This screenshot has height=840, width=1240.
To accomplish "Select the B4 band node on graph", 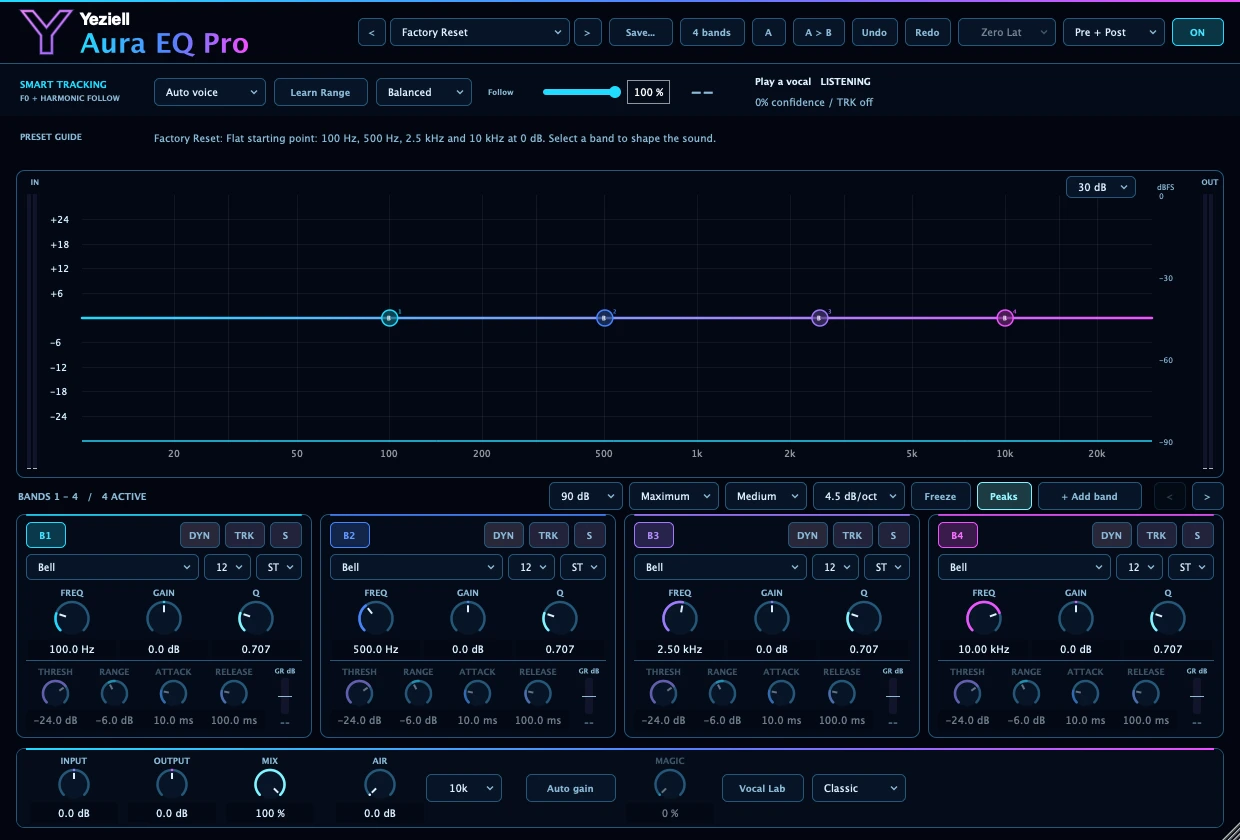I will [1005, 318].
